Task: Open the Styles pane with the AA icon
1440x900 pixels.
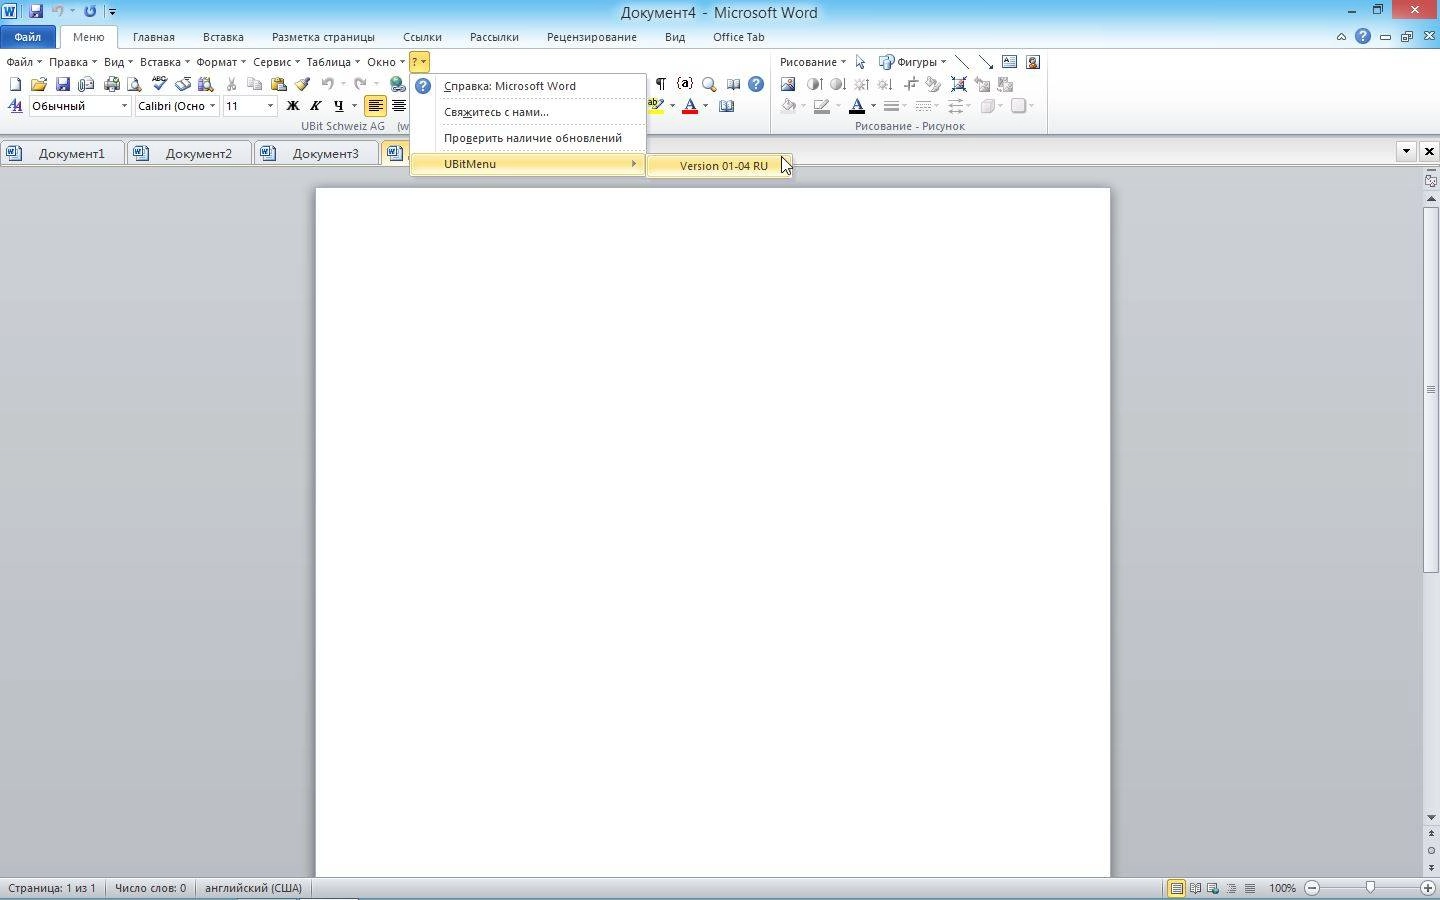Action: (15, 106)
